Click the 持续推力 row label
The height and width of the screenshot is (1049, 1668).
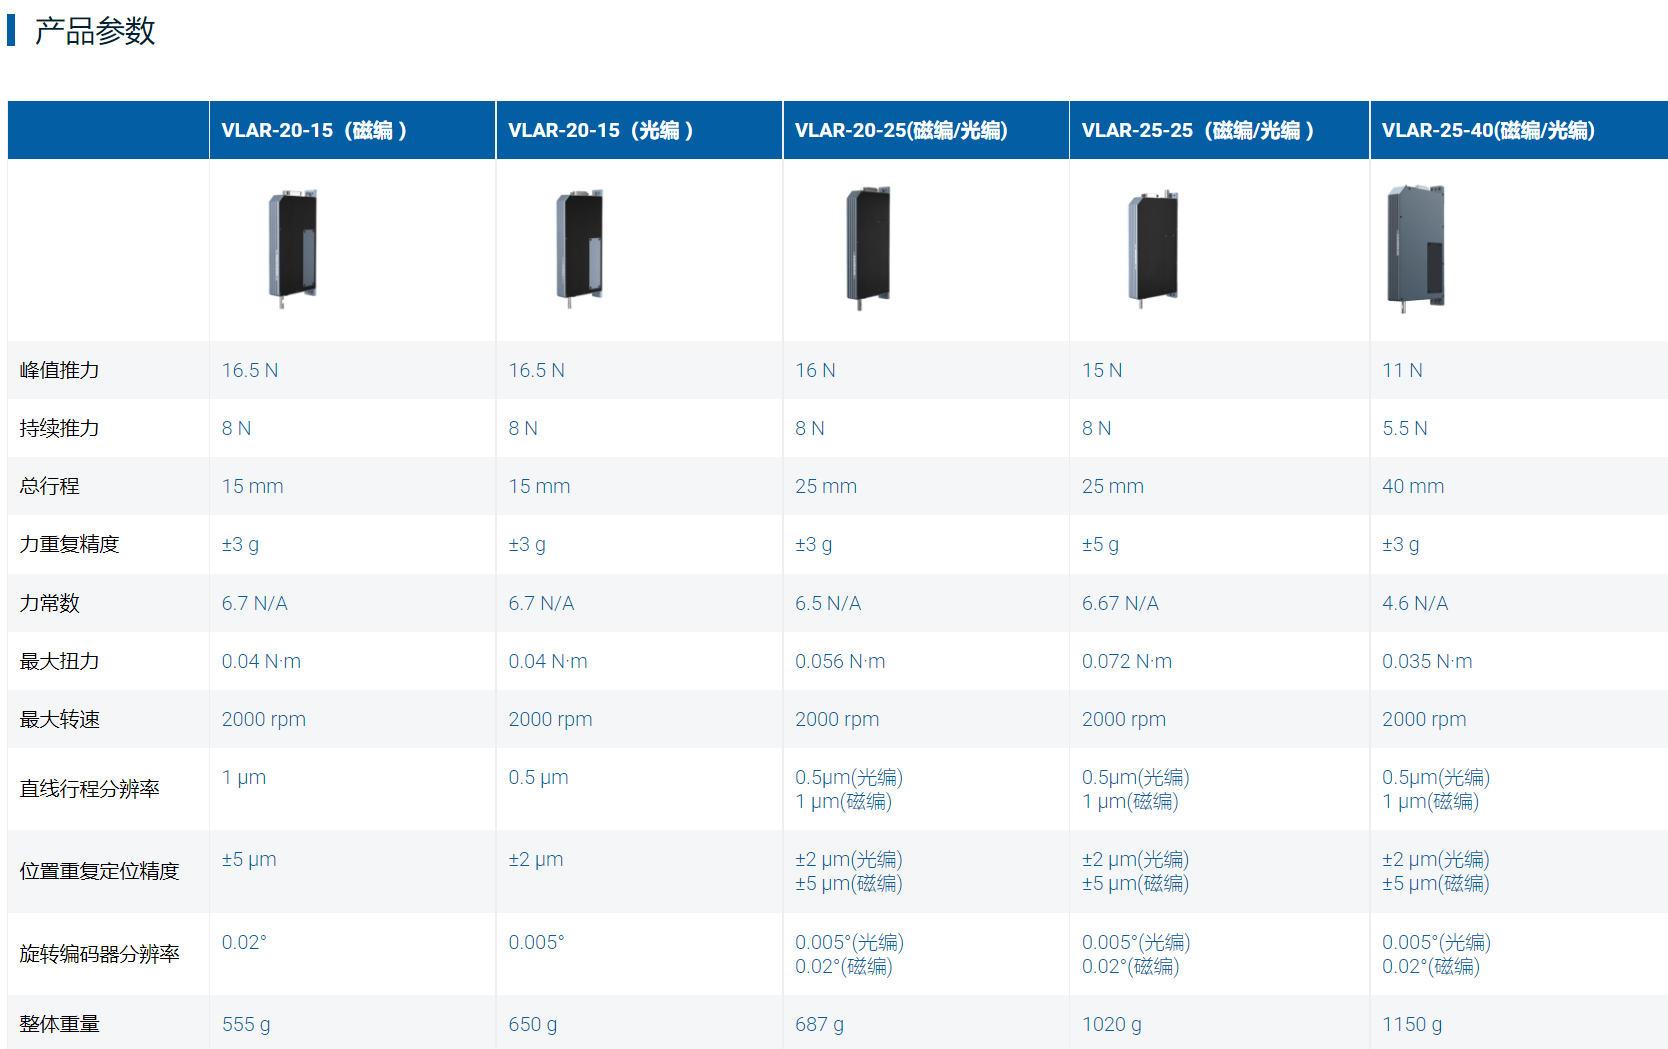(59, 428)
